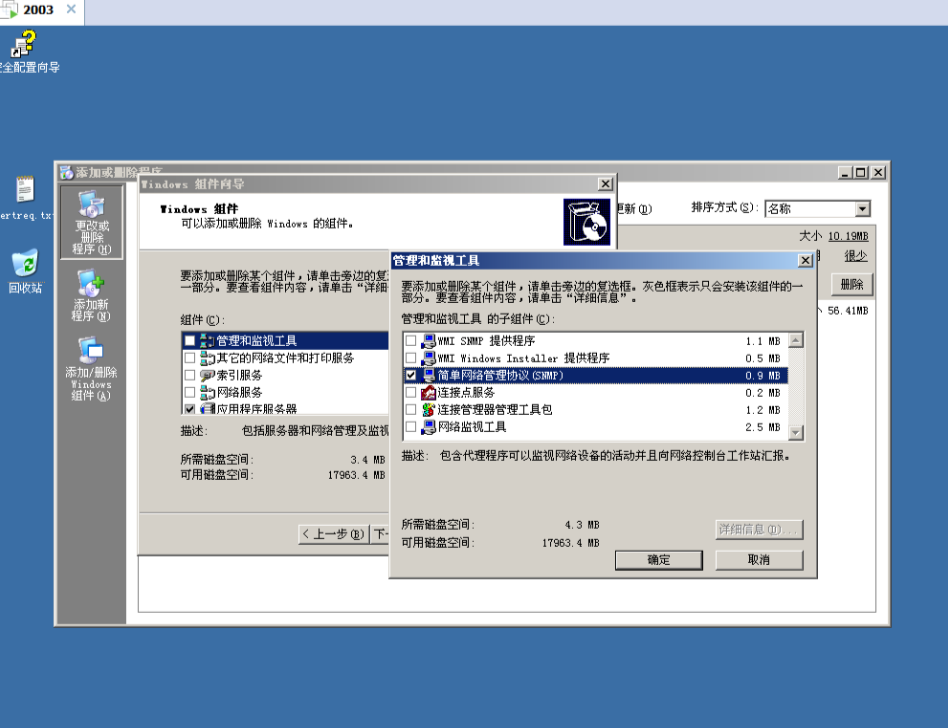Click 确定 in 管理和监视工具 dialog

(658, 560)
